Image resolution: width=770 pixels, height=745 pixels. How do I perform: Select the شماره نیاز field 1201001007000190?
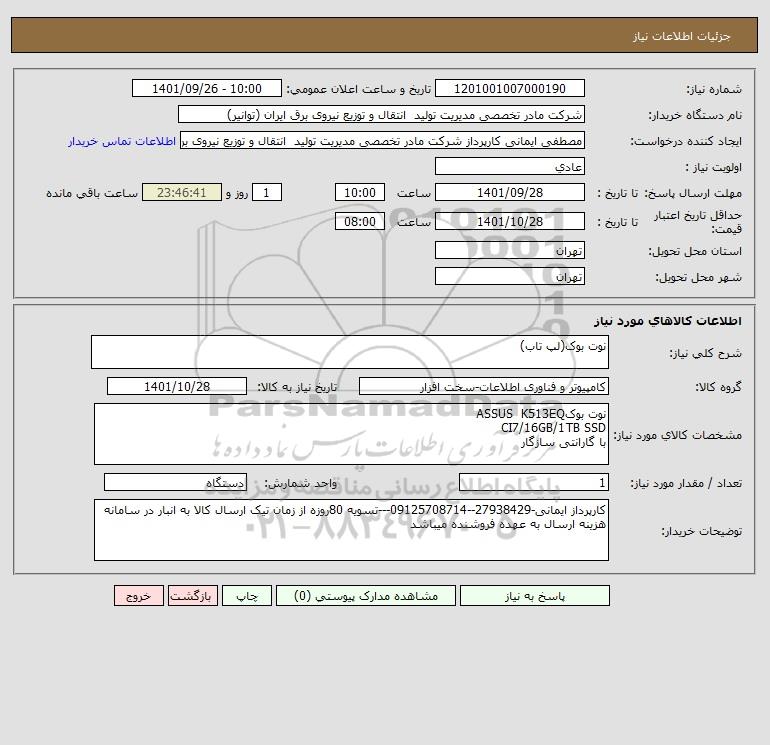(x=510, y=88)
